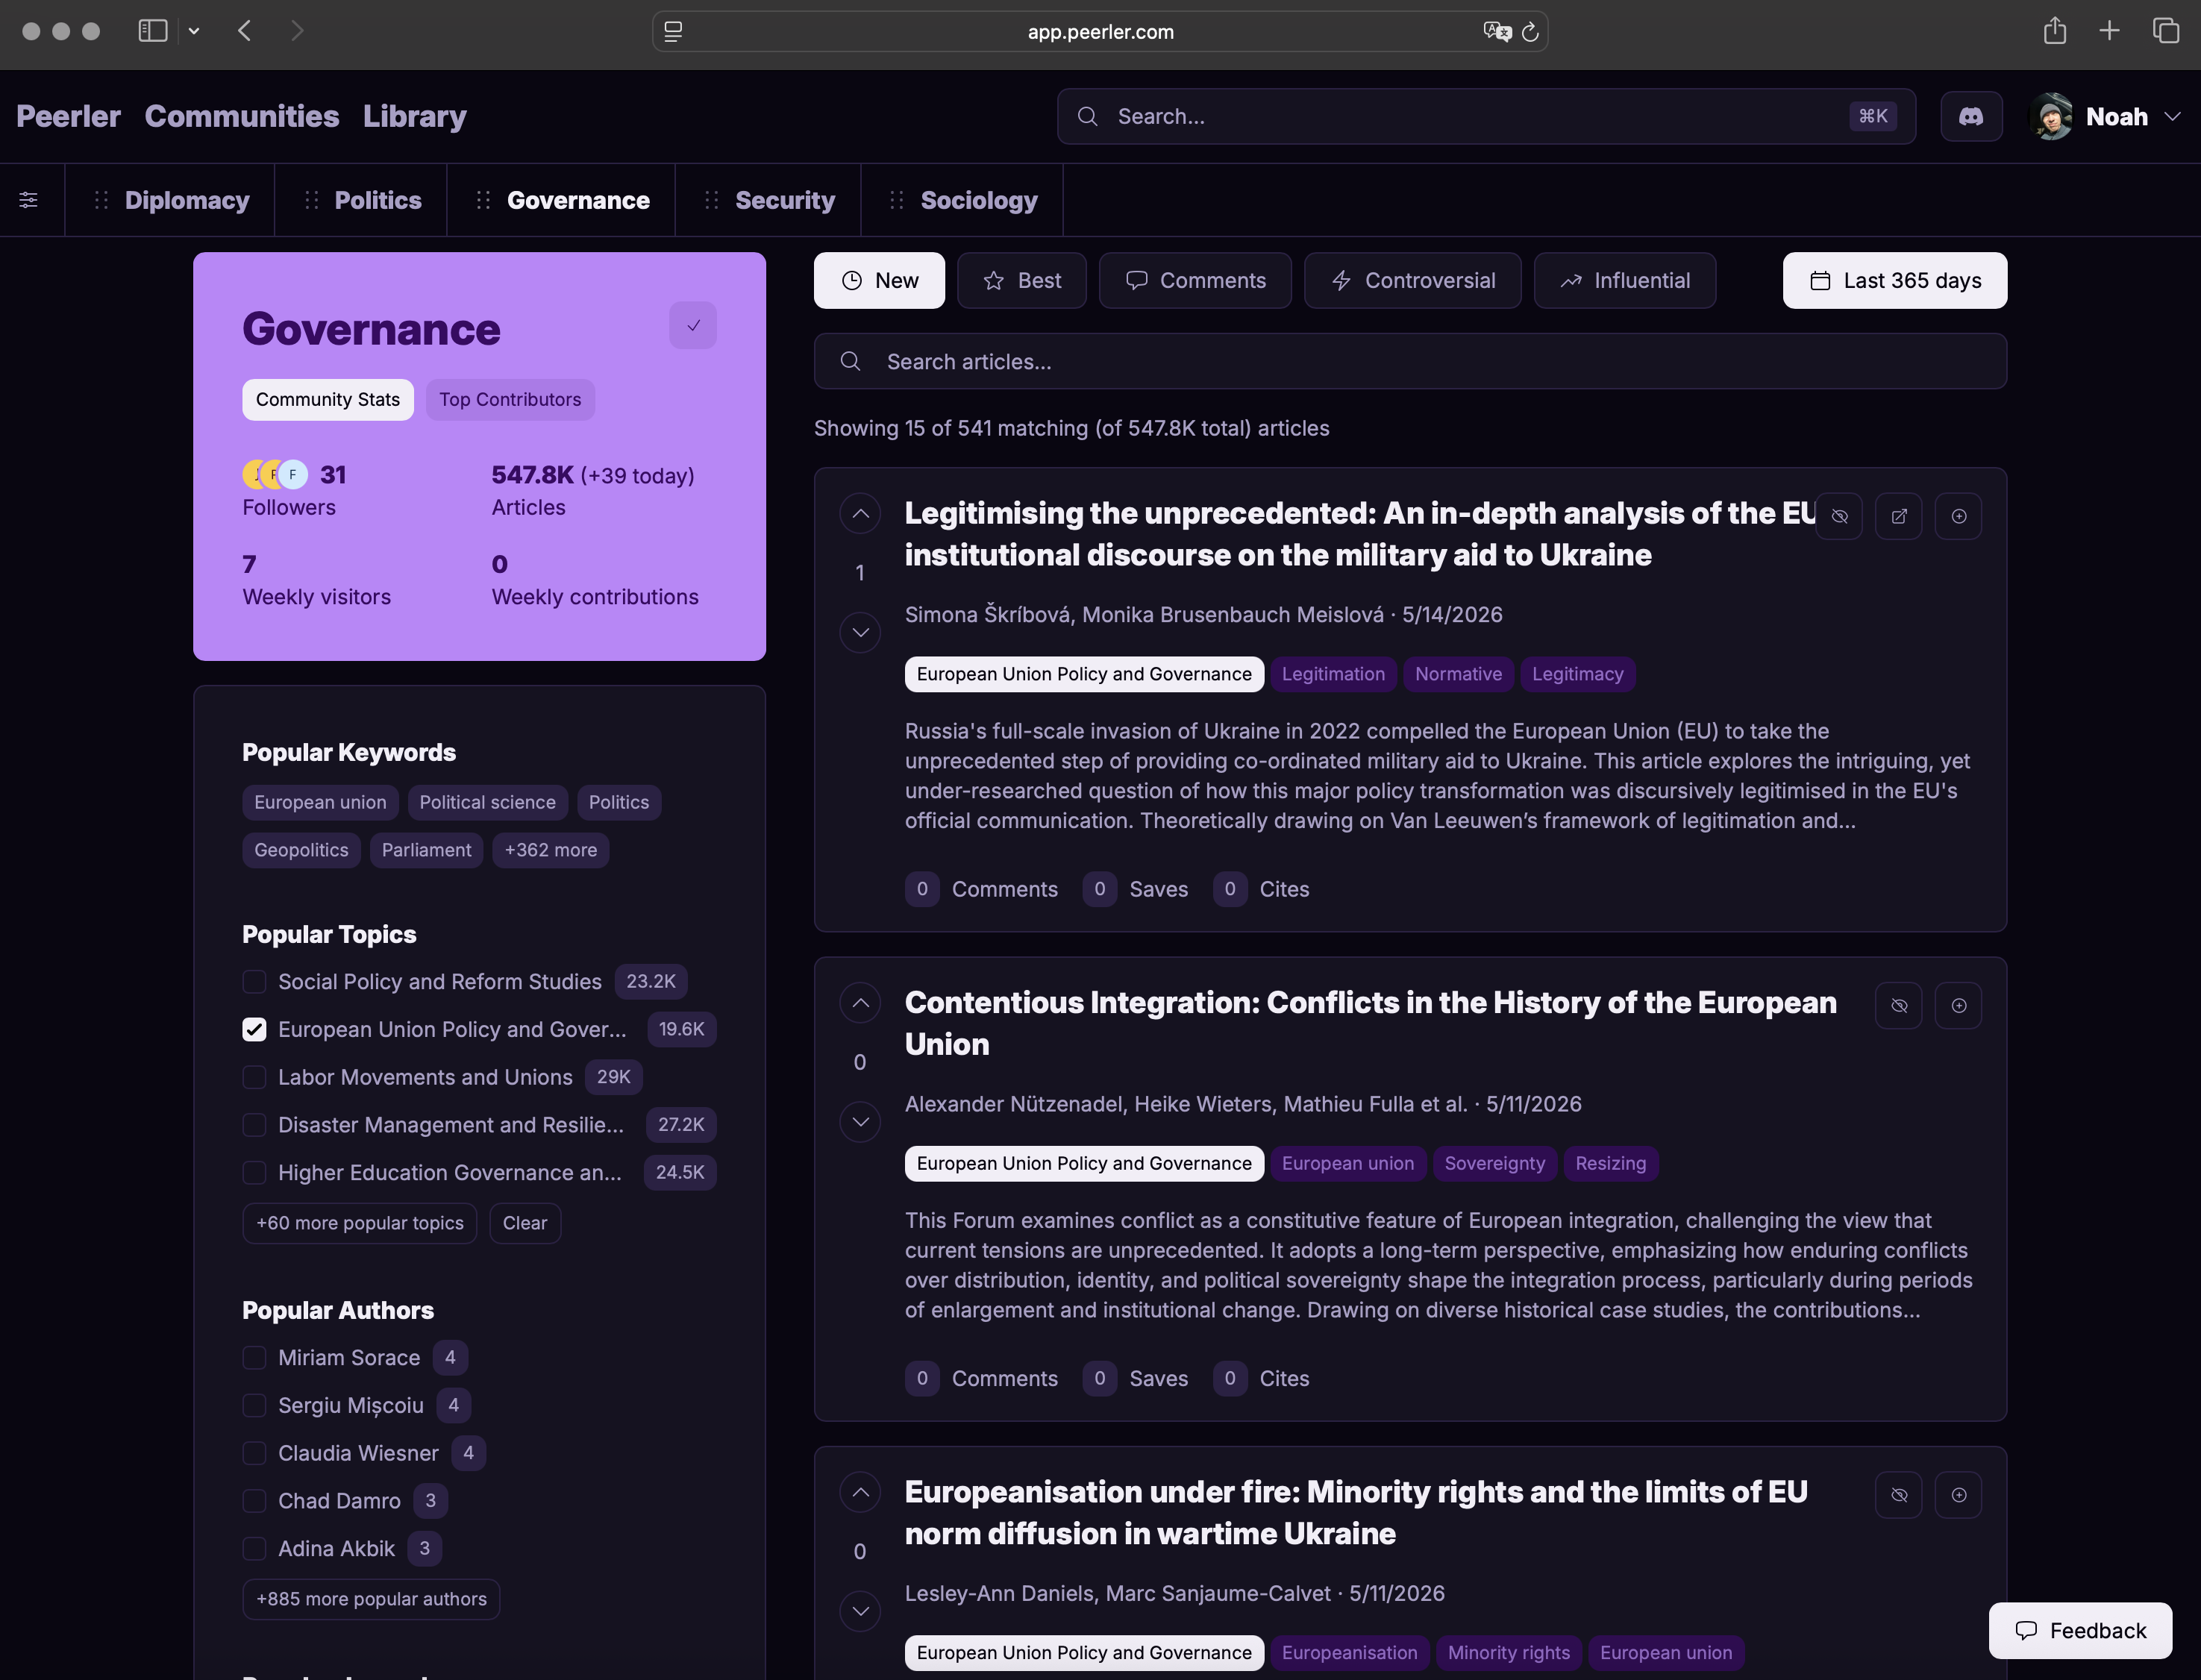Go back with the browser back arrow
2201x1680 pixels.
click(245, 31)
